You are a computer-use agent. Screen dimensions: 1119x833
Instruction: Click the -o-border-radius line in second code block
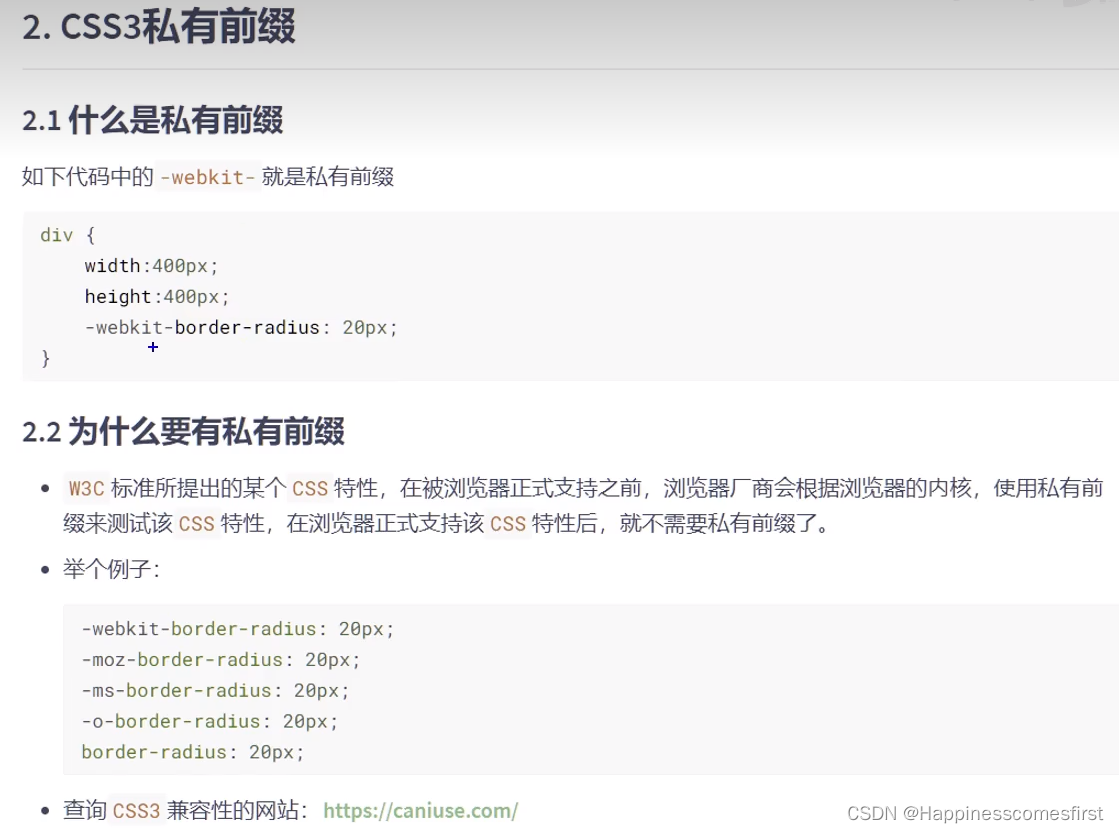point(205,721)
